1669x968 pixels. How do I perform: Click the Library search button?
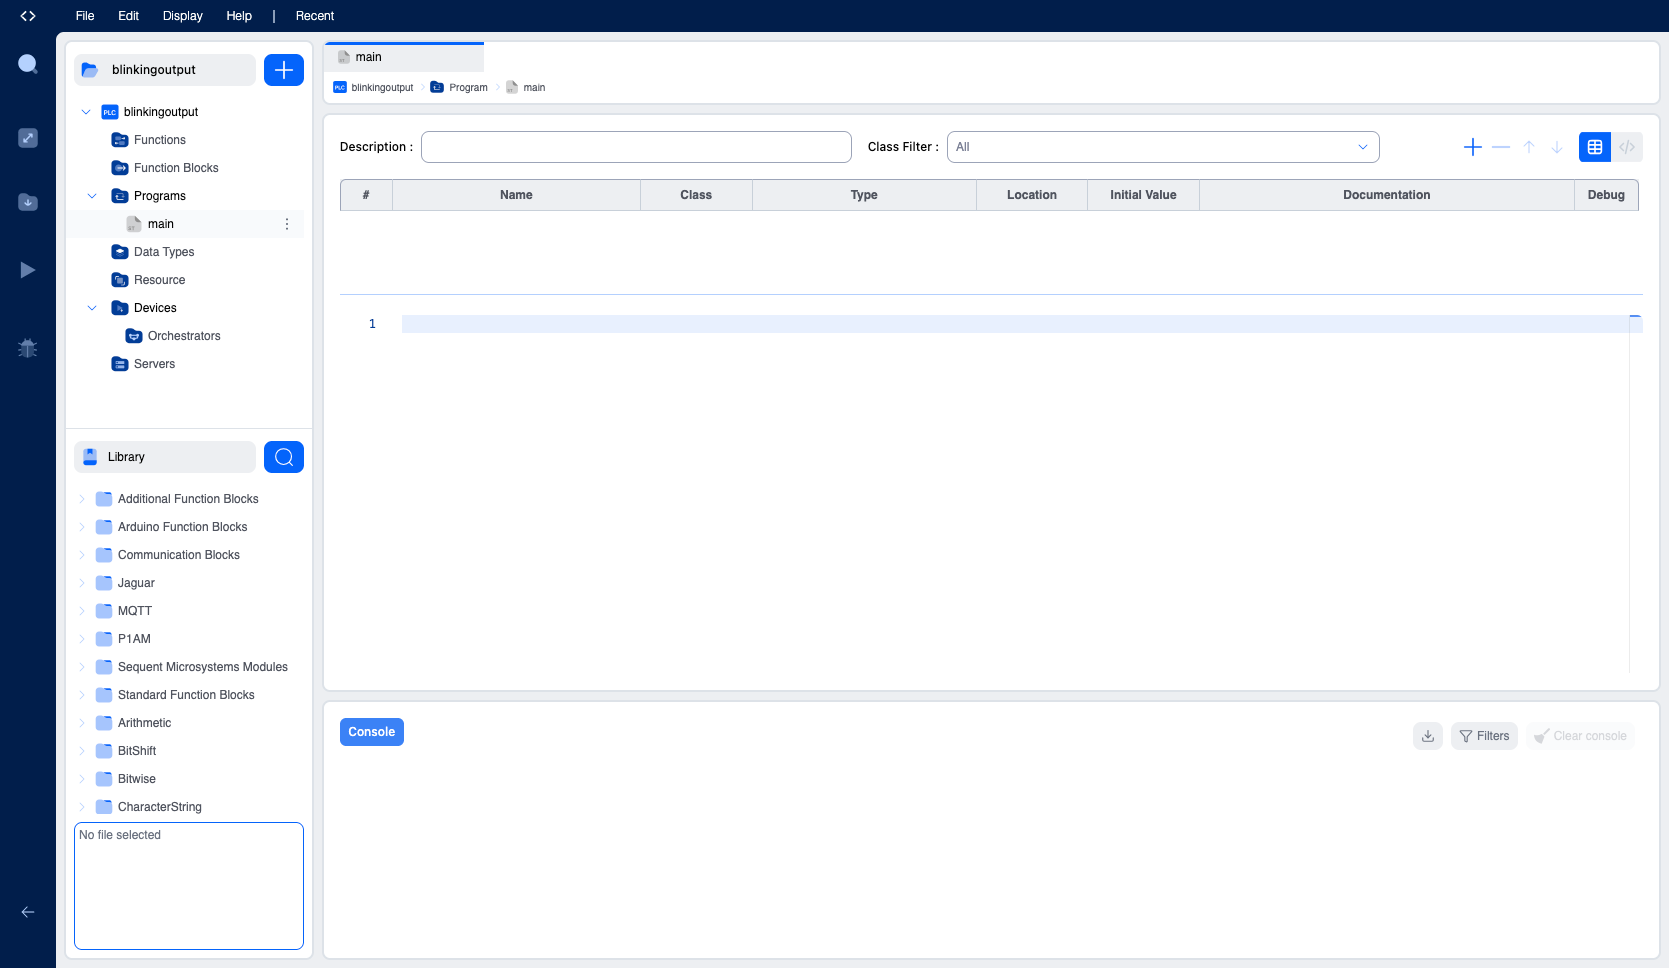coord(284,457)
